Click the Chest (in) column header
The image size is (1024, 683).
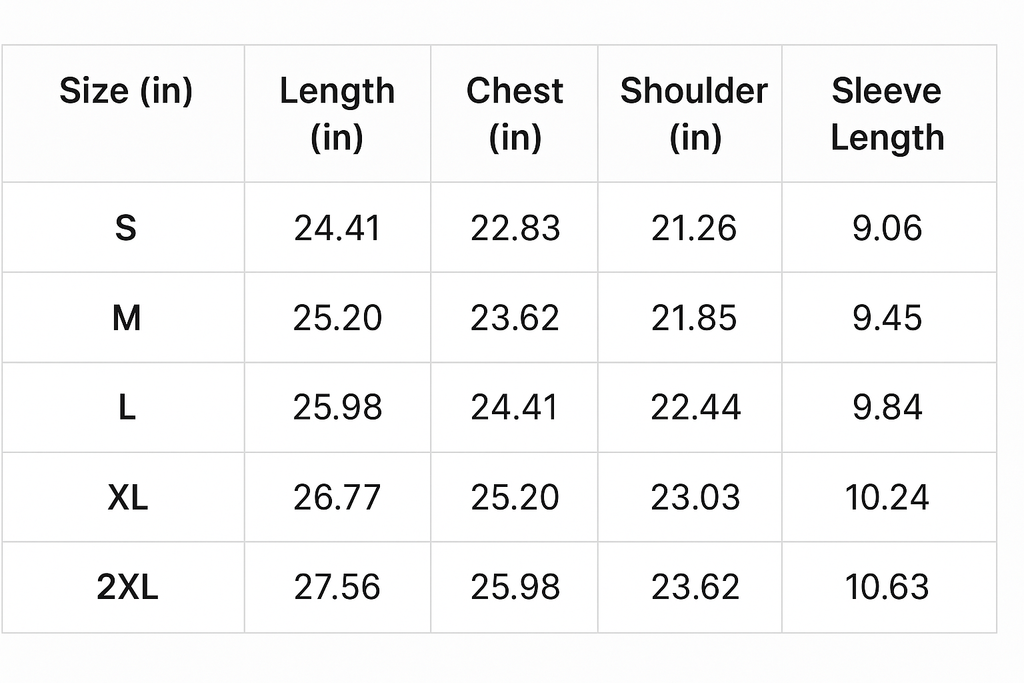[514, 114]
